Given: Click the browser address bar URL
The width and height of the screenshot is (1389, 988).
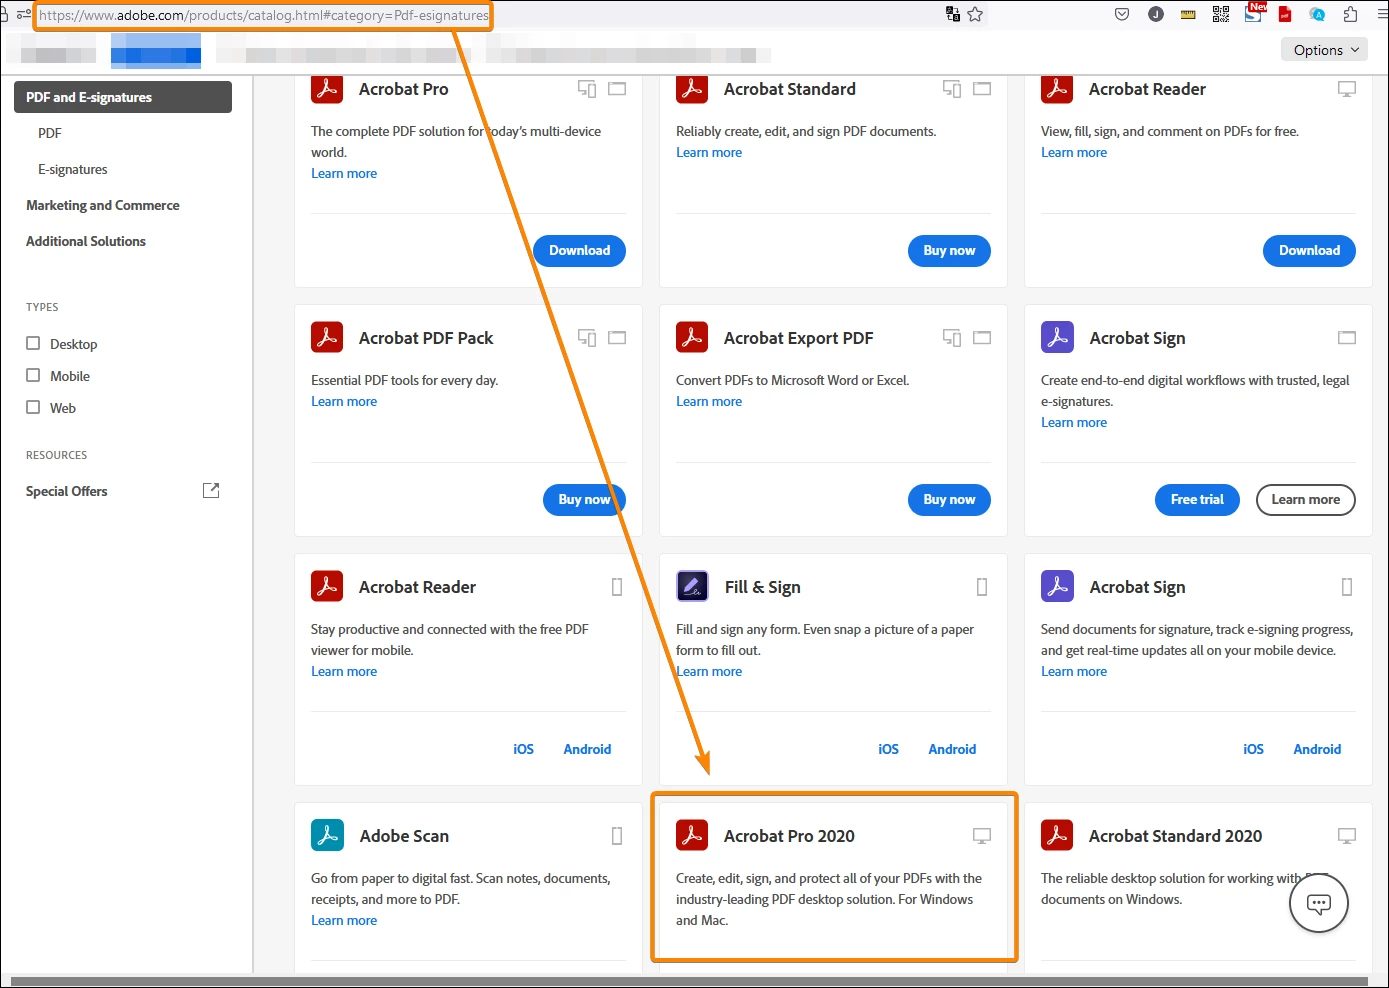Looking at the screenshot, I should [x=264, y=15].
